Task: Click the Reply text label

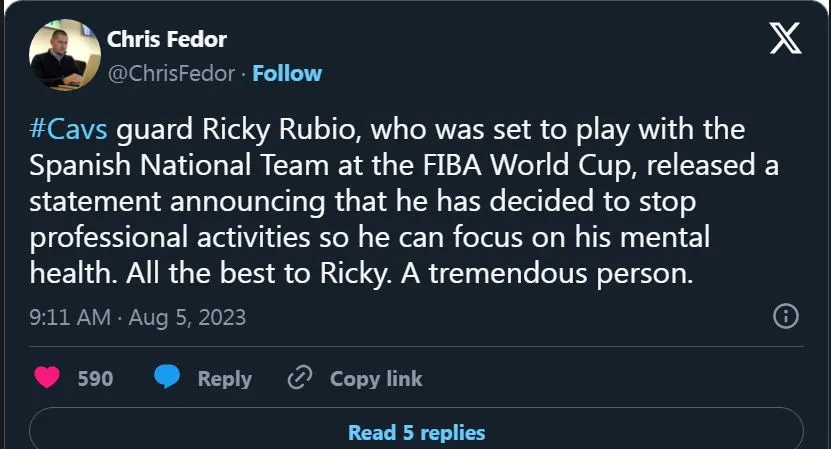Action: pos(224,379)
